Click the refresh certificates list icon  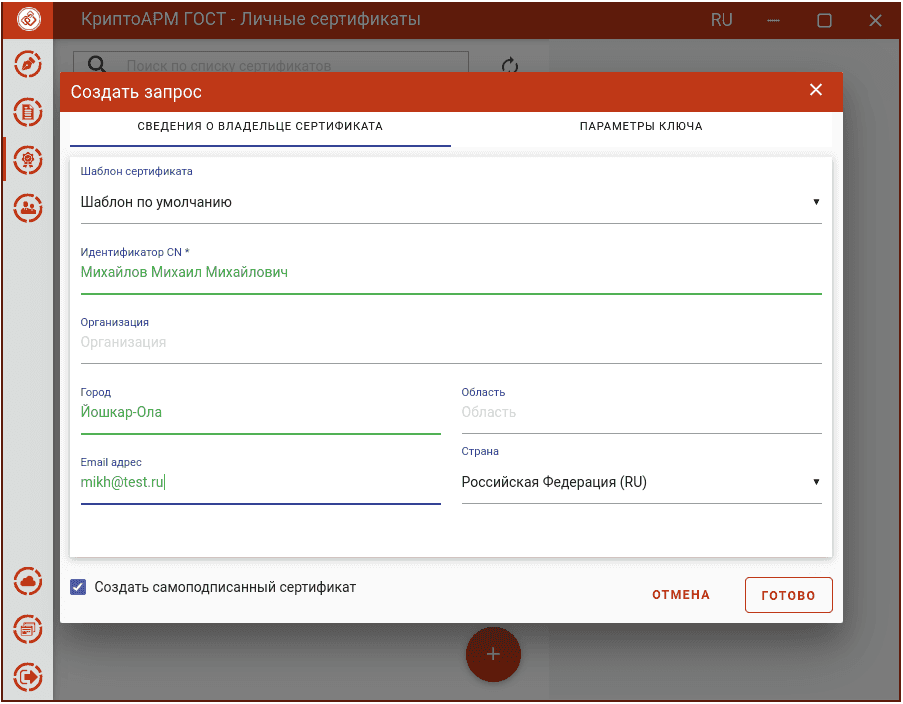click(x=510, y=66)
